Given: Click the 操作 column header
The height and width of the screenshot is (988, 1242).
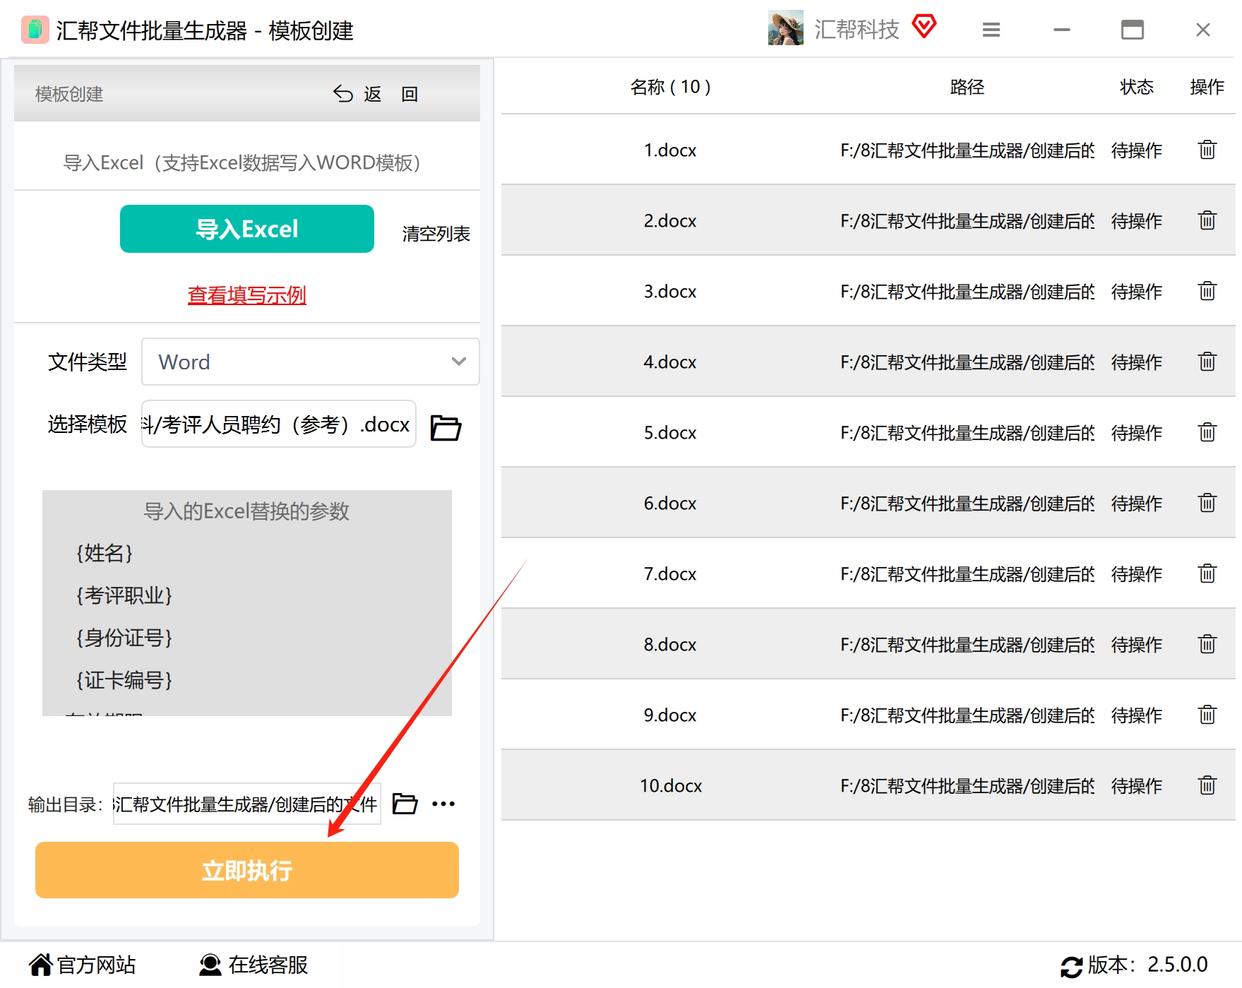Looking at the screenshot, I should click(x=1207, y=87).
